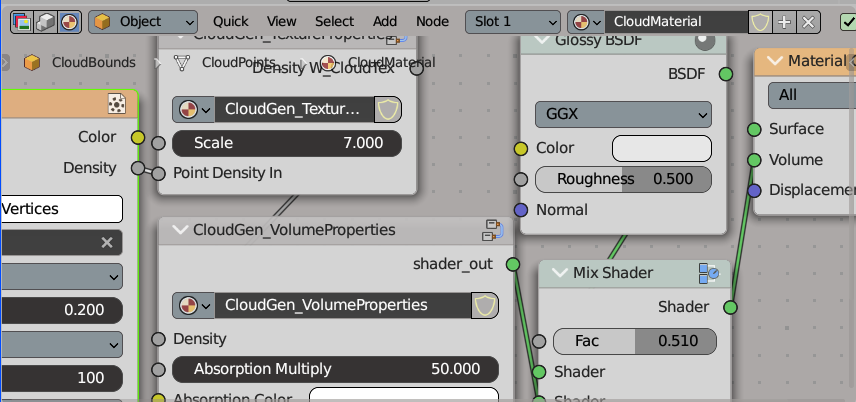Unlink CloudMaterial with the X icon
The height and width of the screenshot is (402, 856).
[x=808, y=21]
